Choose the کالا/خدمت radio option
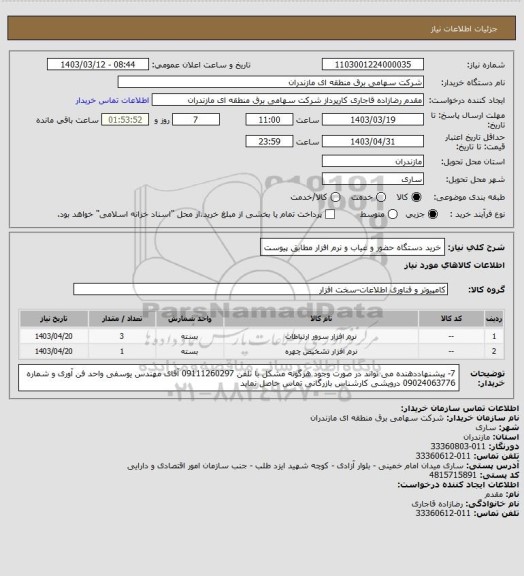Screen dimensions: 524x576 pyautogui.click(x=335, y=197)
